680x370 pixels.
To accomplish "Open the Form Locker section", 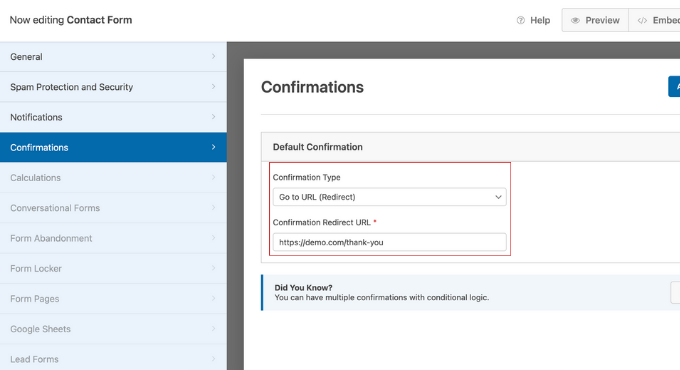I will (113, 268).
